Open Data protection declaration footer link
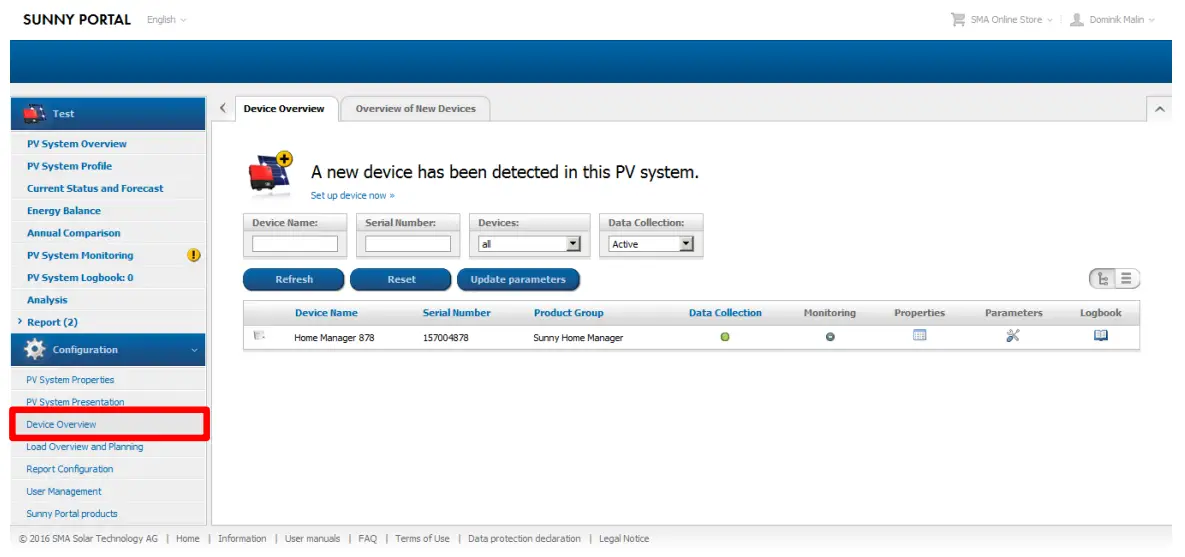Viewport: 1185px width, 557px height. pos(524,539)
